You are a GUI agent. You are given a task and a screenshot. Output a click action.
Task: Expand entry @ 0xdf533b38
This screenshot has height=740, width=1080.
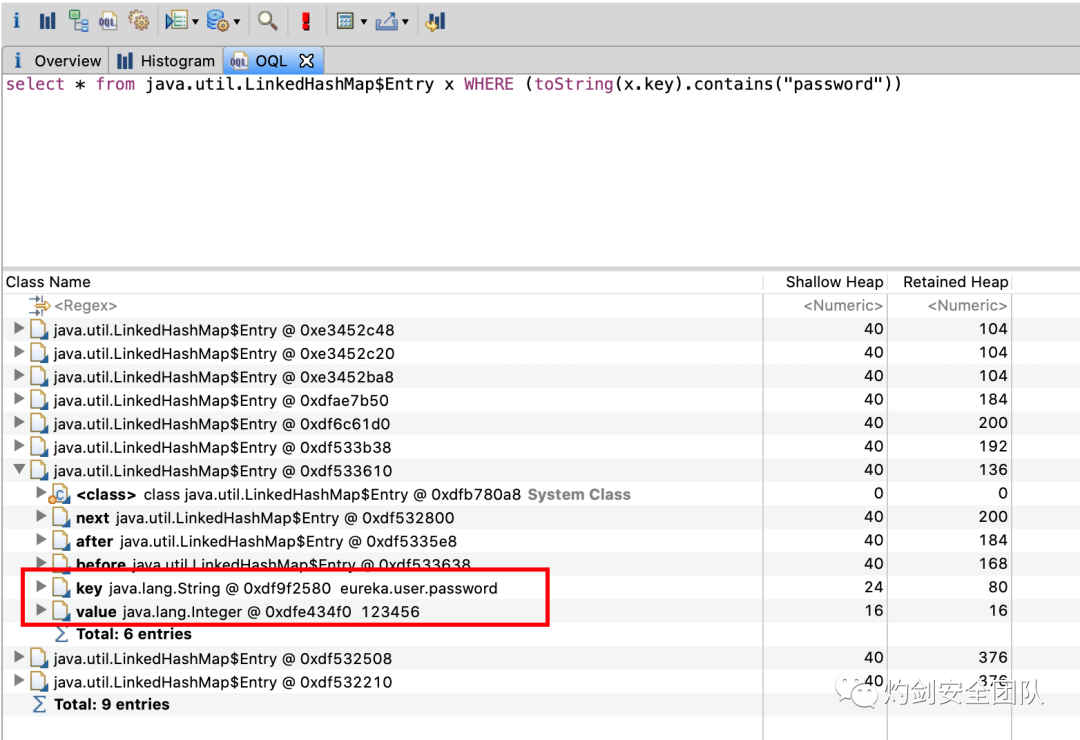(19, 446)
